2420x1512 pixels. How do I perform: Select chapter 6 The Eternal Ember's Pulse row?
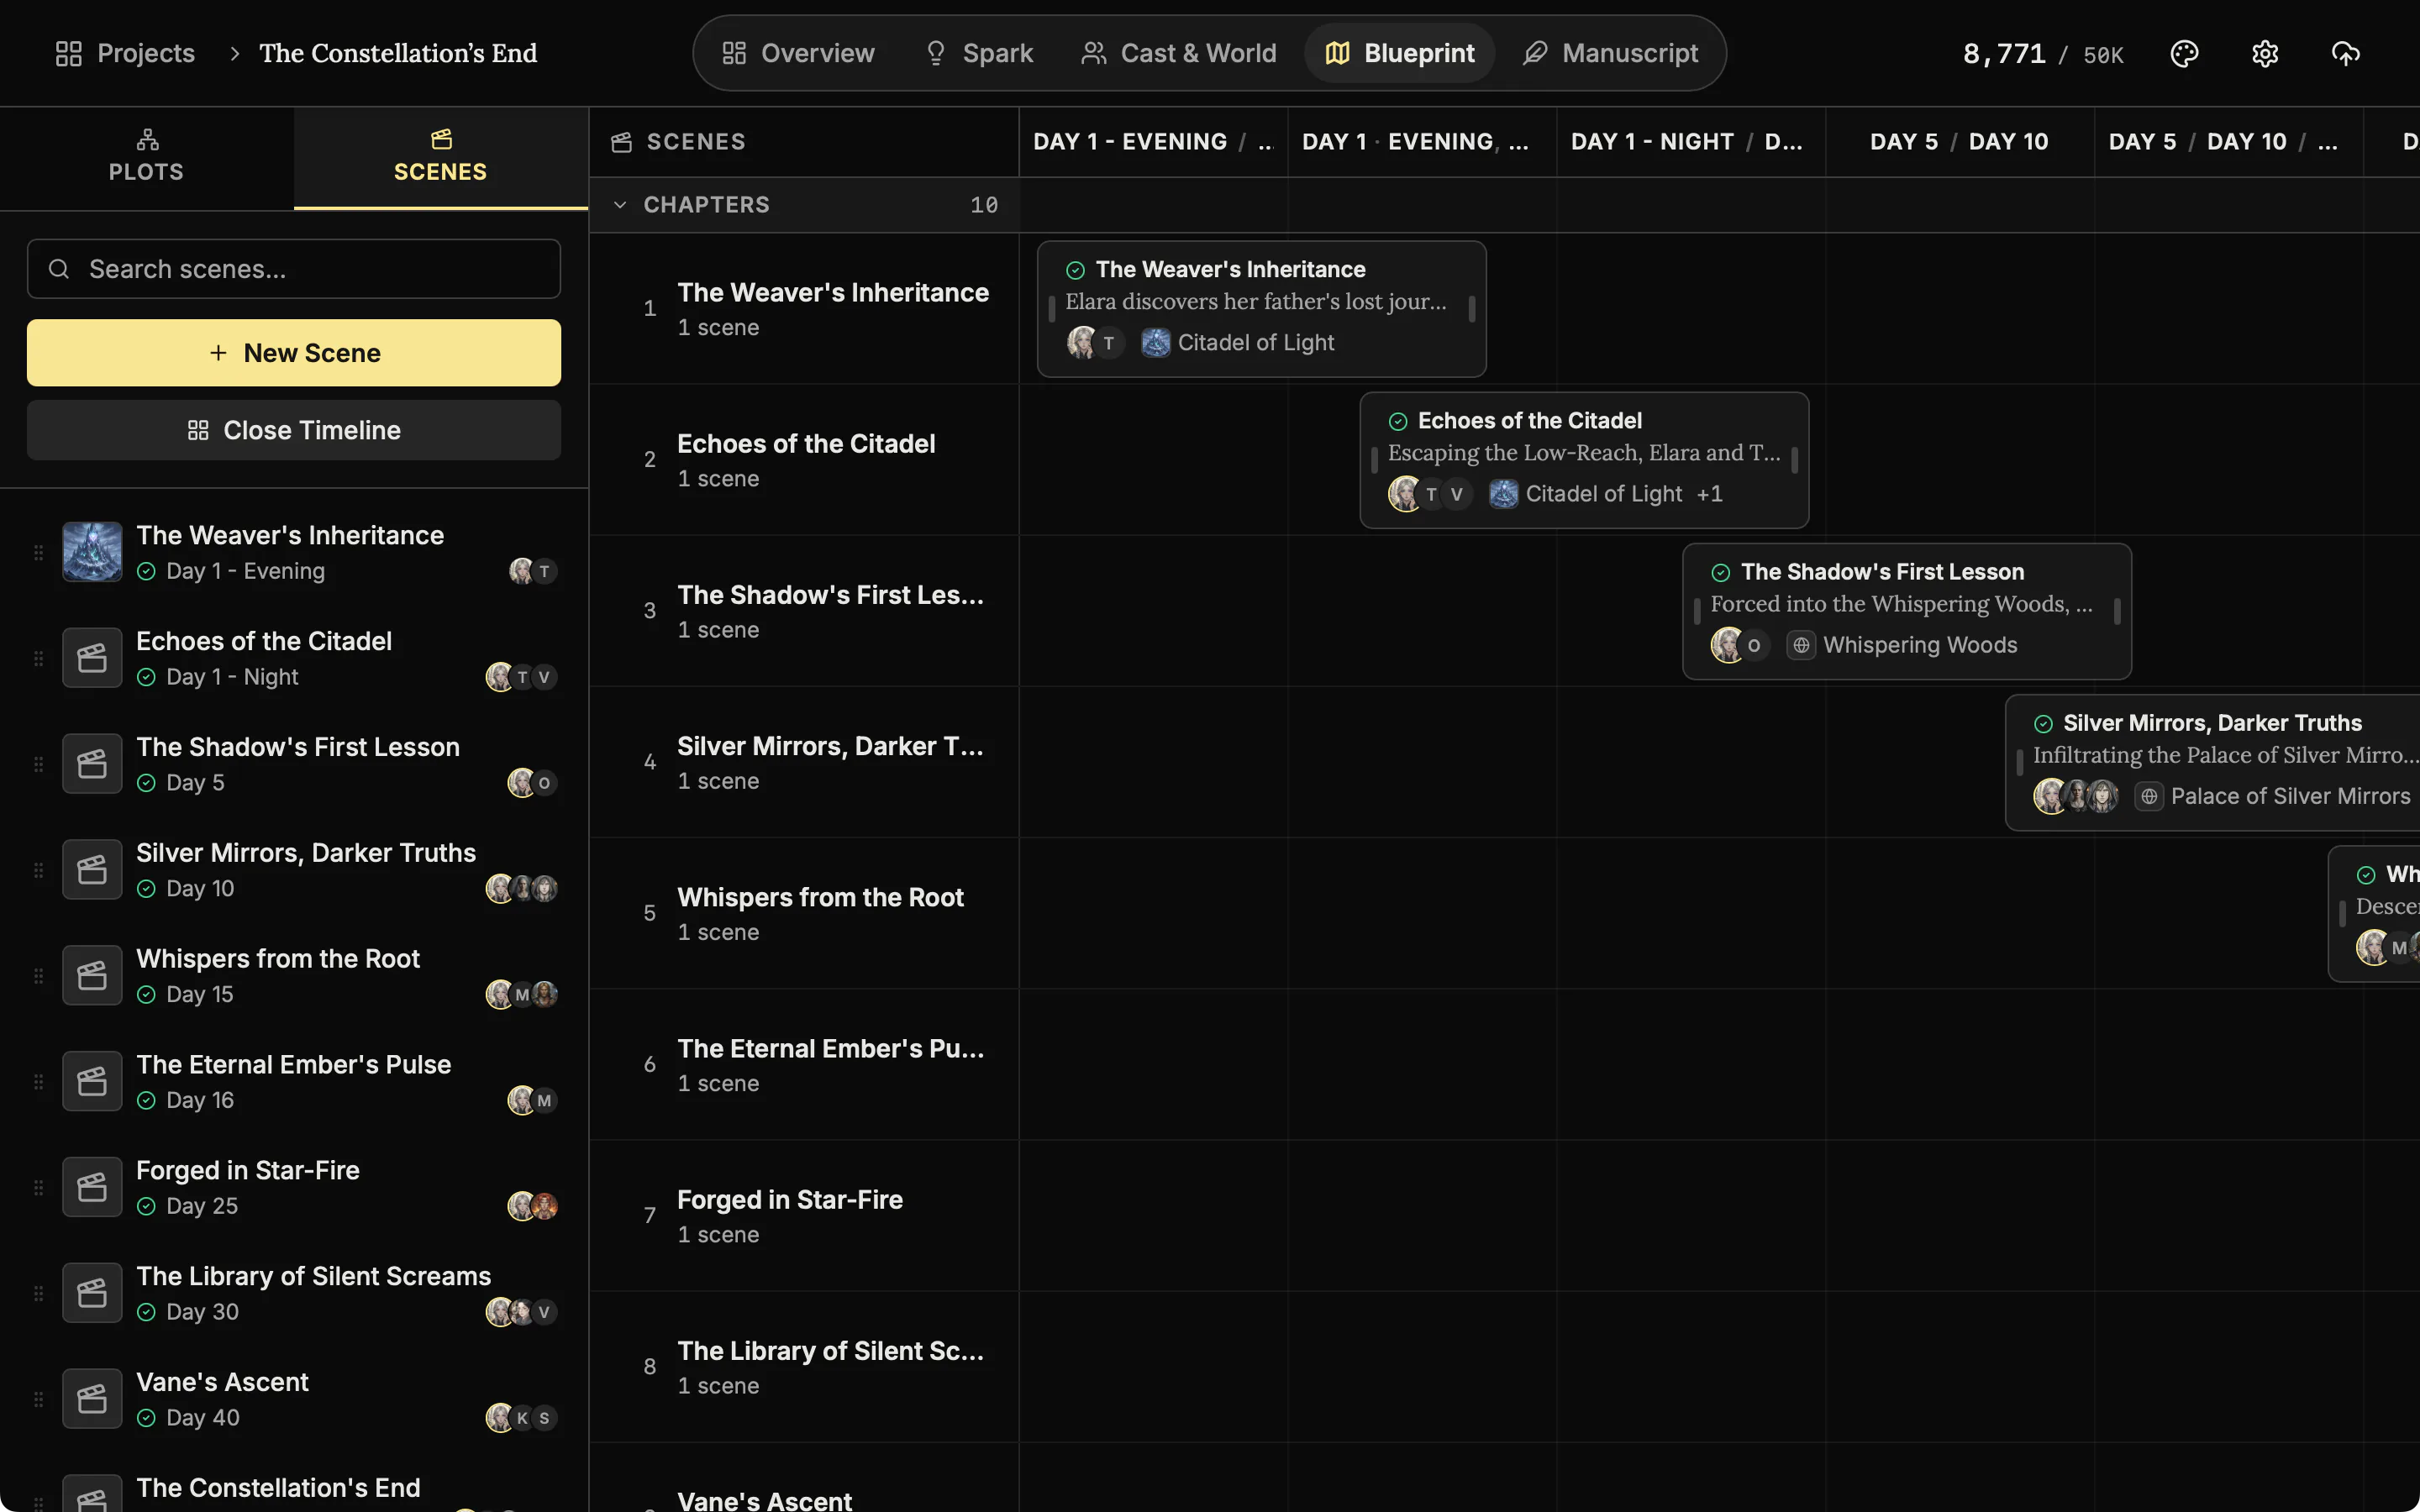804,1064
